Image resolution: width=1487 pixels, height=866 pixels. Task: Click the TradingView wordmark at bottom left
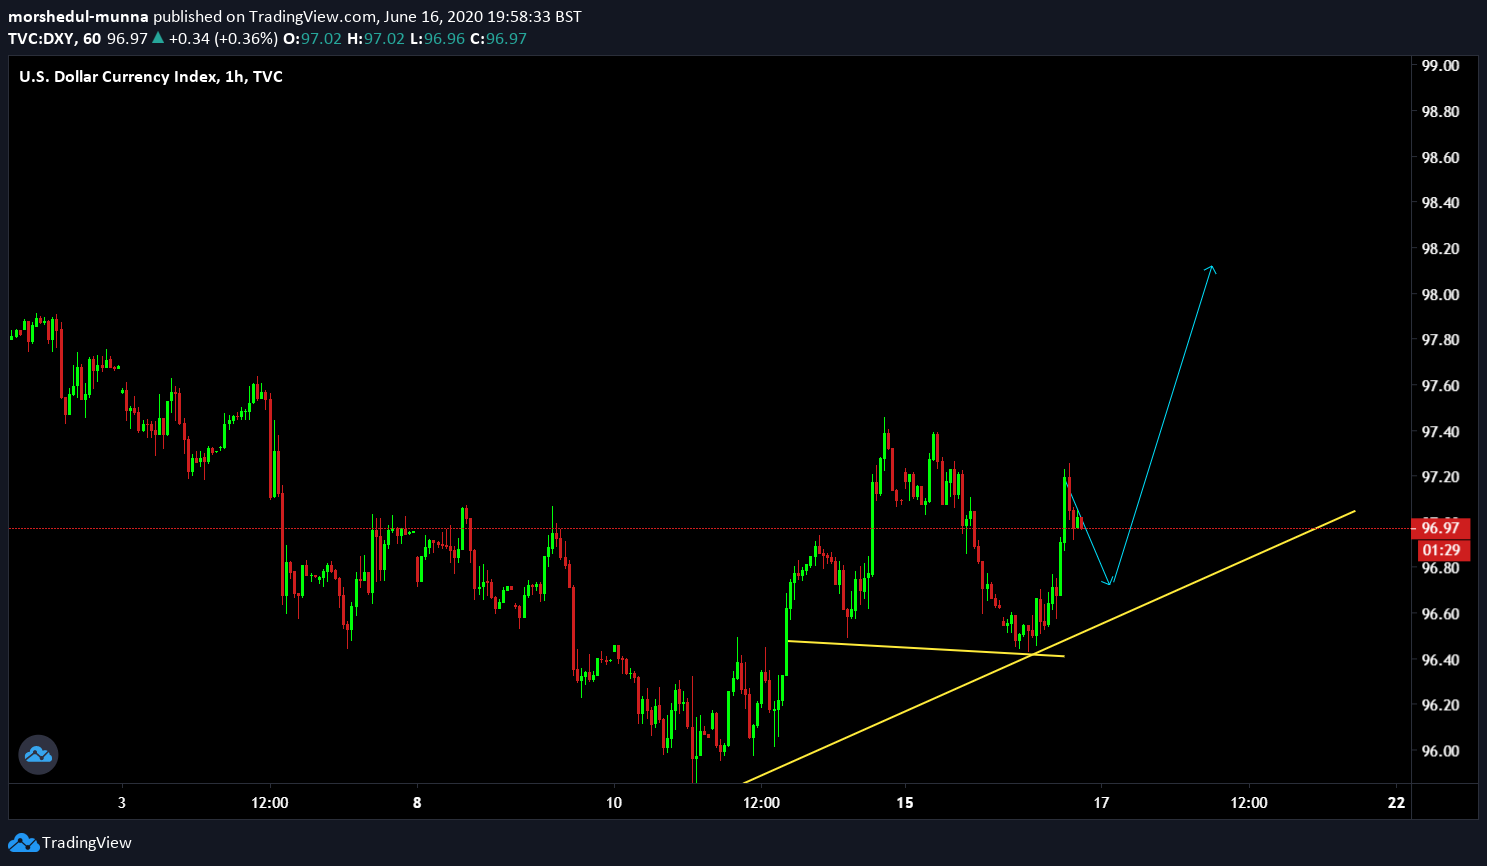click(x=87, y=843)
